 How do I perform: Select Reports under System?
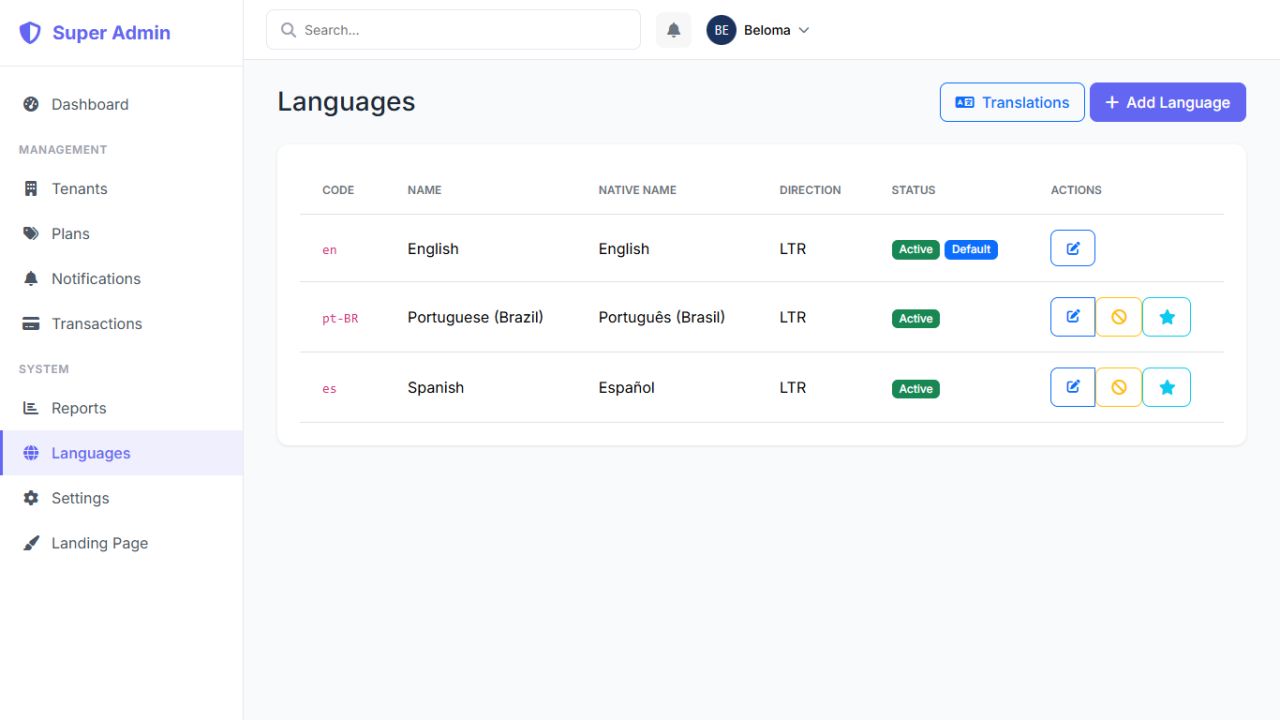[79, 408]
